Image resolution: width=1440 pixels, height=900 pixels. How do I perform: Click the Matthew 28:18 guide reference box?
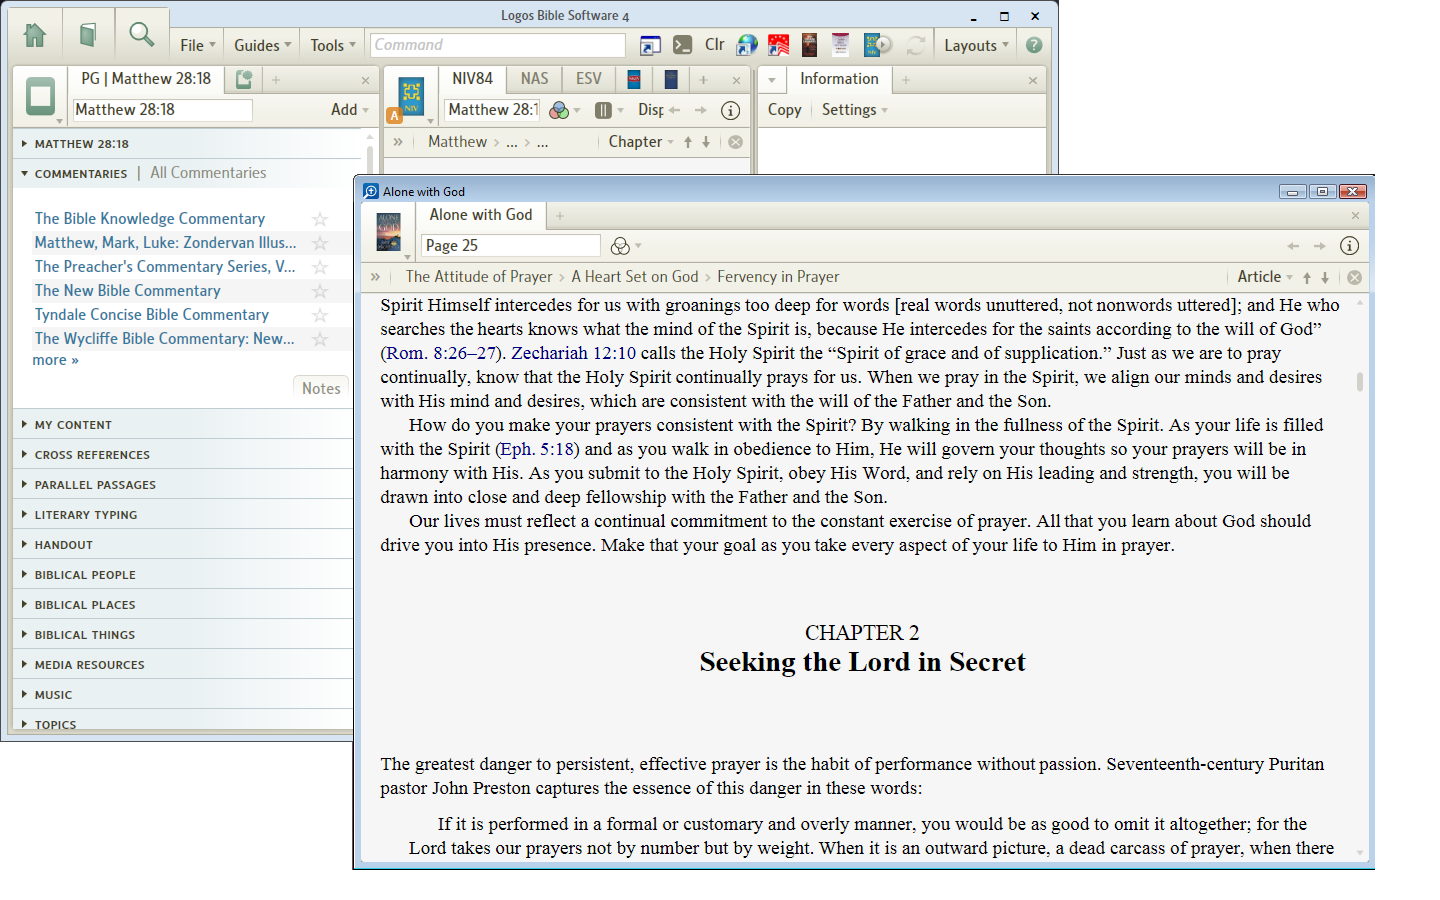(162, 110)
